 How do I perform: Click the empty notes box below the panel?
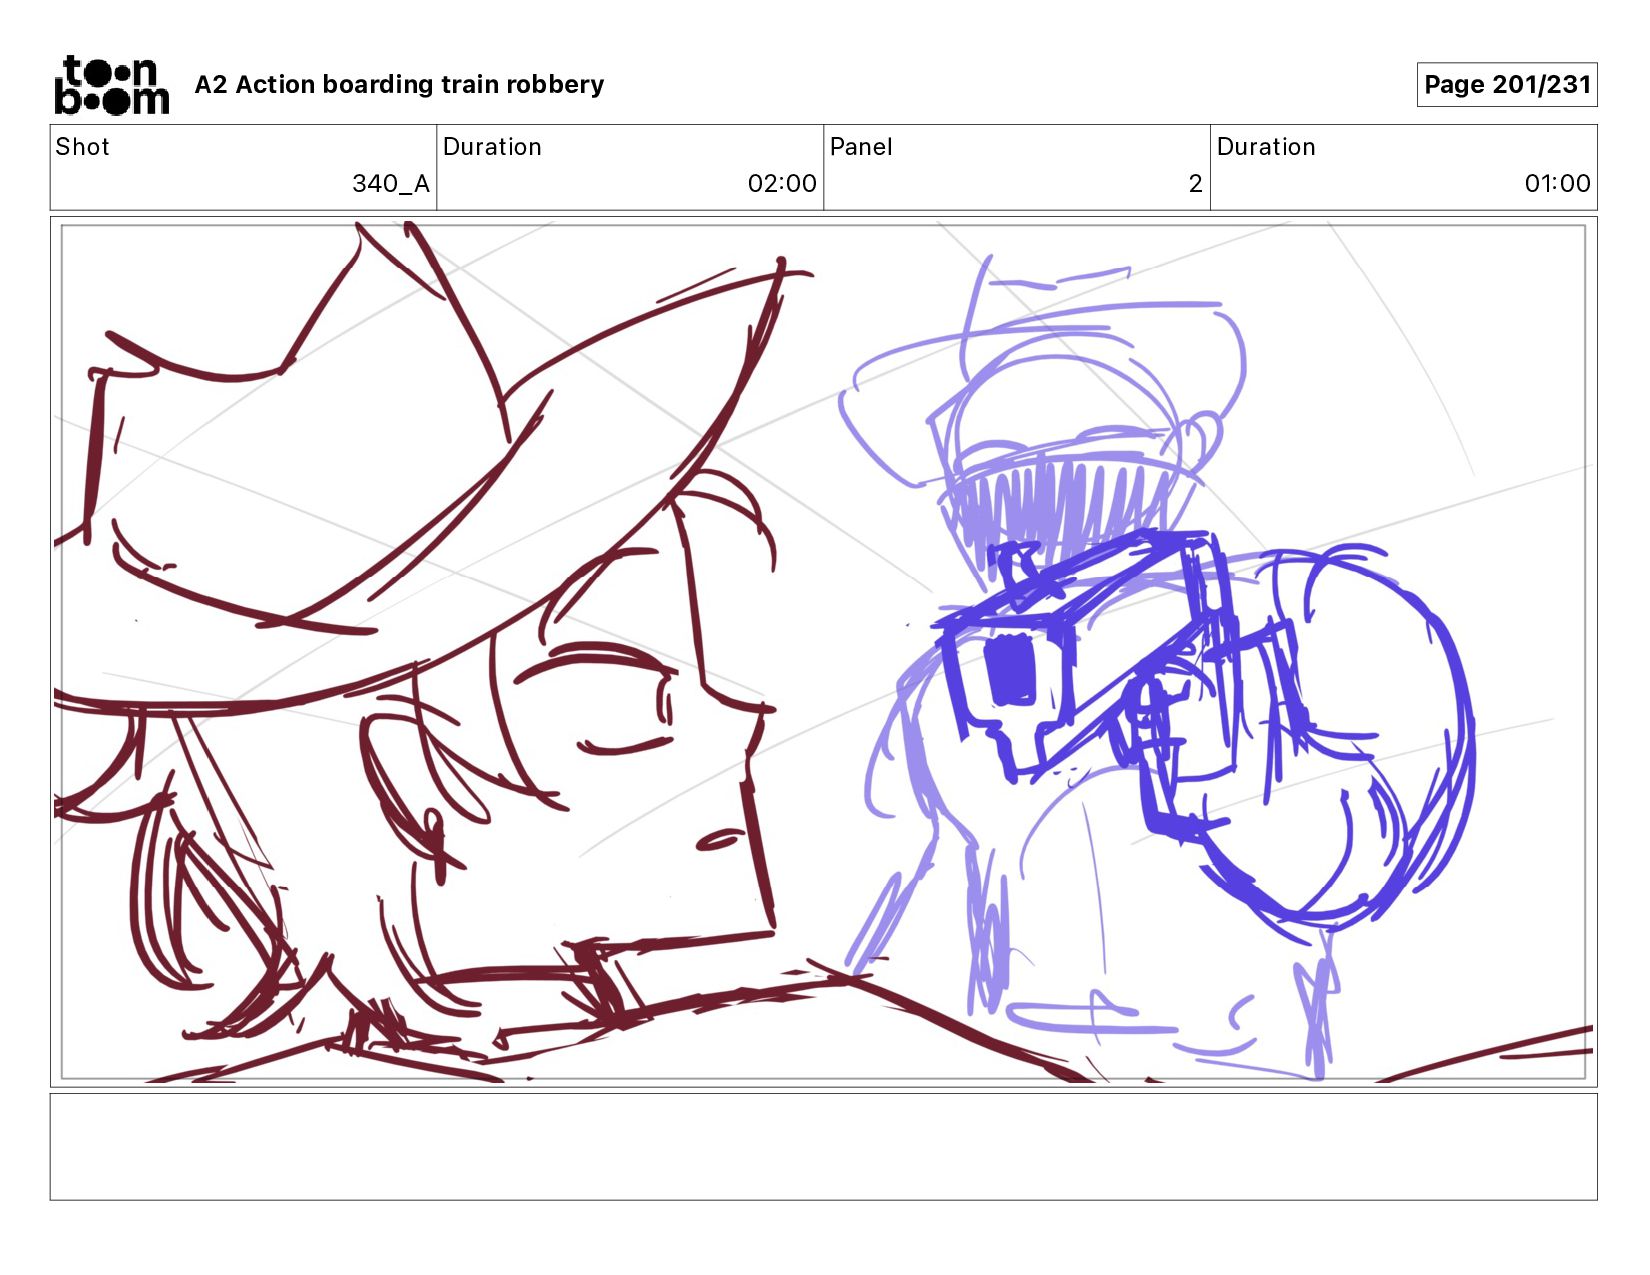tap(823, 1147)
